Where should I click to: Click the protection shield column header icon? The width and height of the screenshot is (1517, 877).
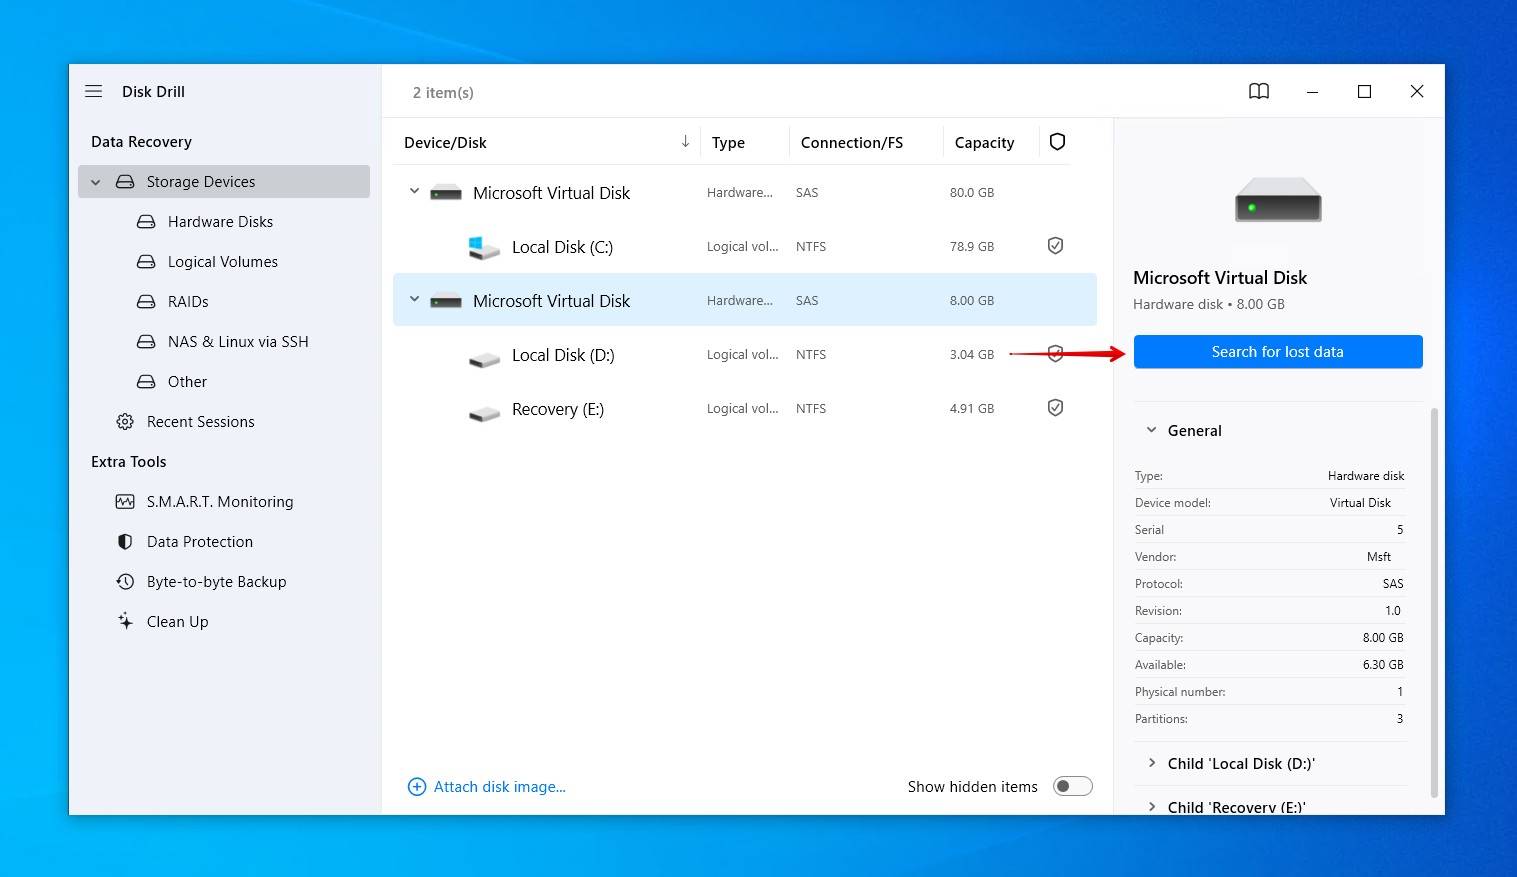(1057, 142)
